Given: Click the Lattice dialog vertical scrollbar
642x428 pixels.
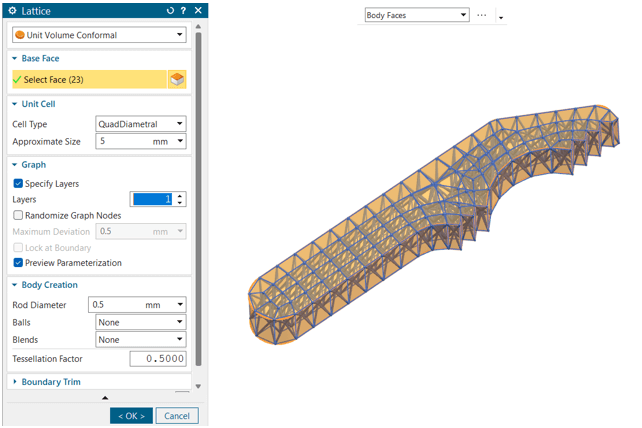Looking at the screenshot, I should (x=198, y=200).
